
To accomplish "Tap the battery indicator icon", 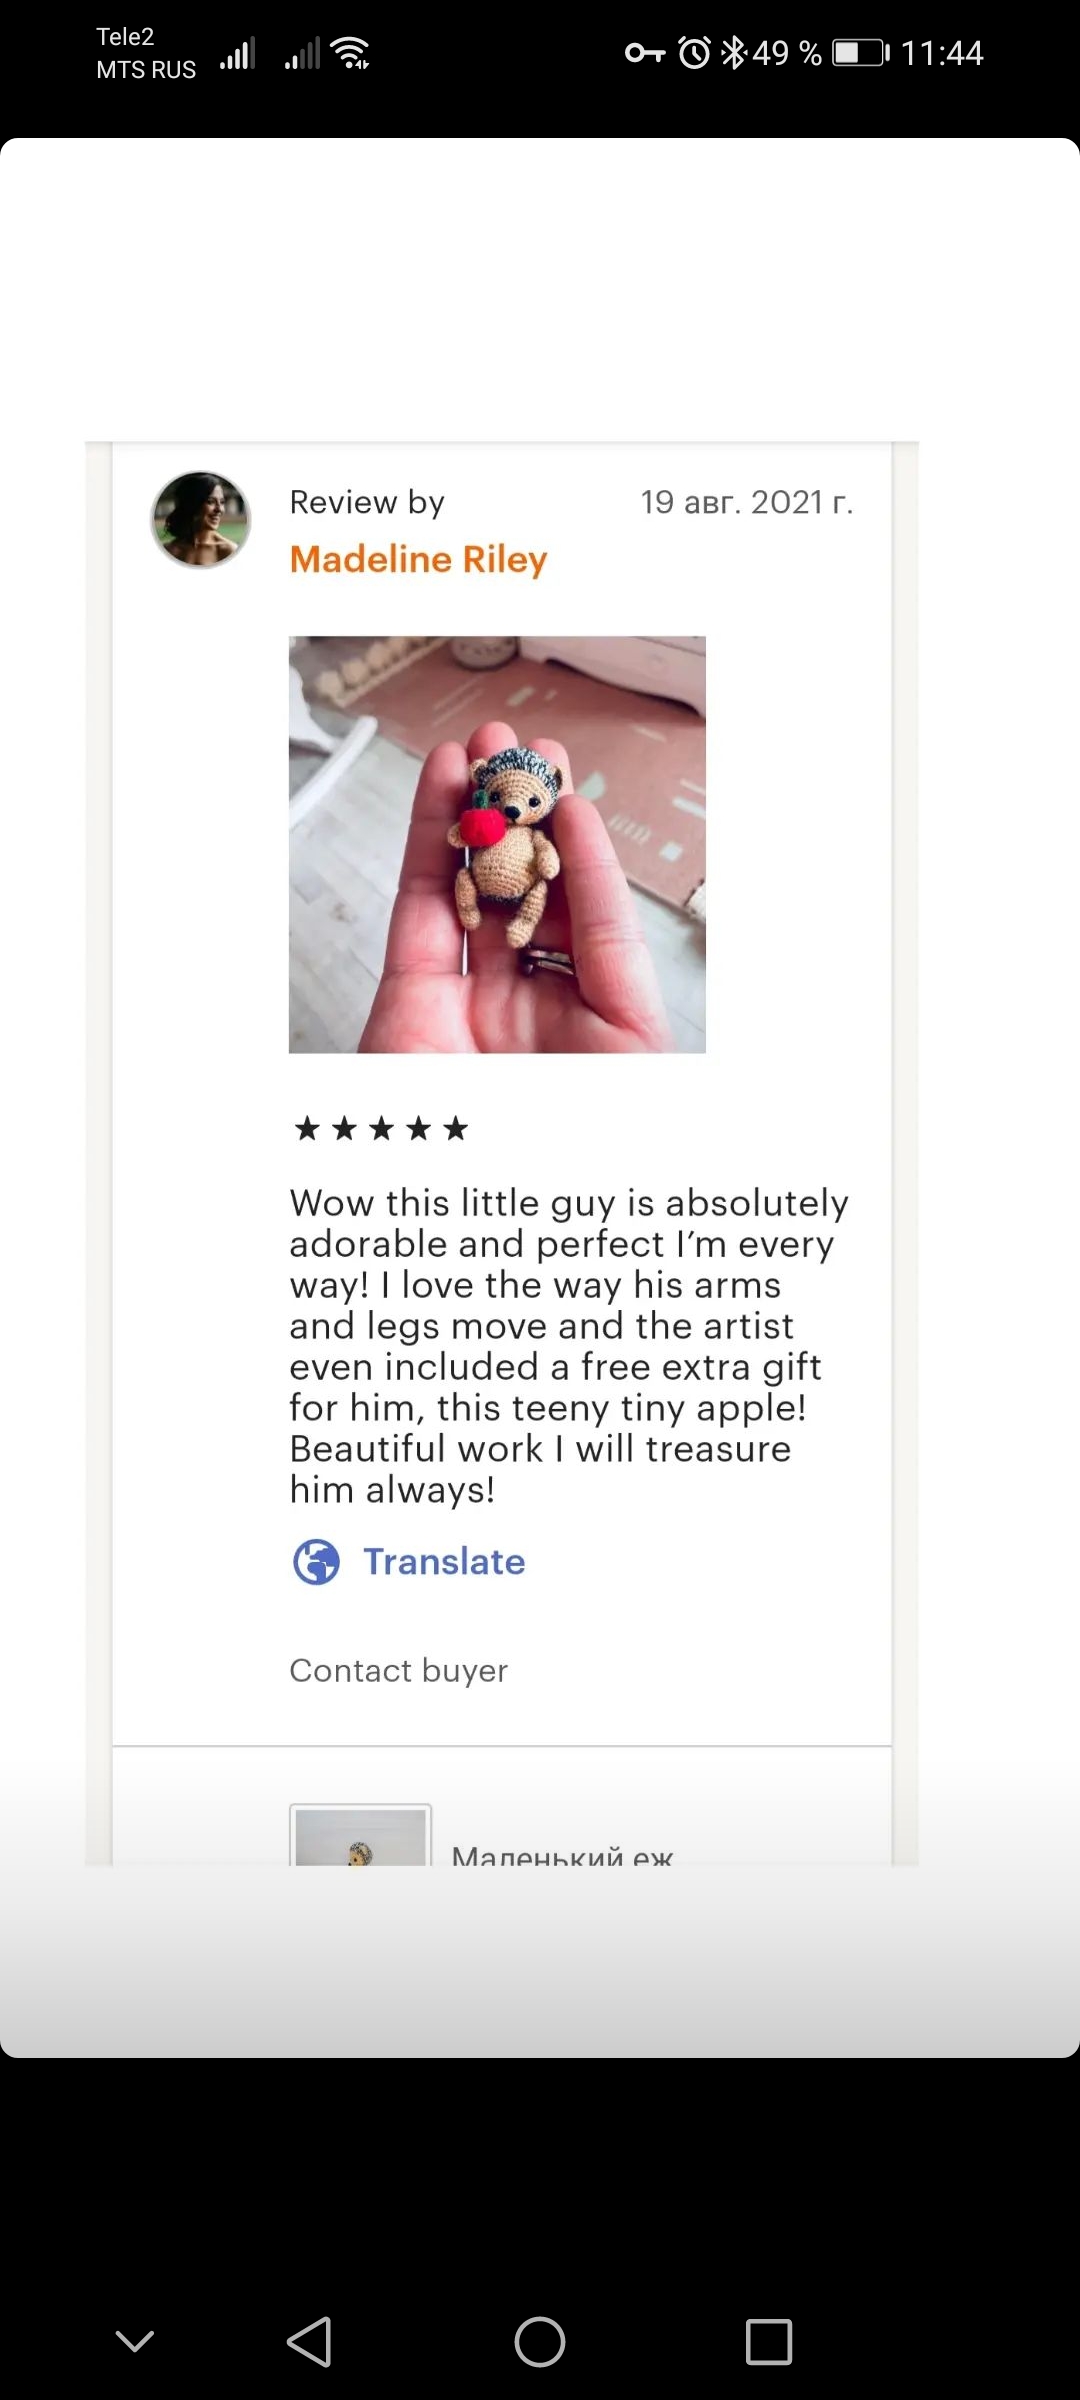I will point(861,52).
